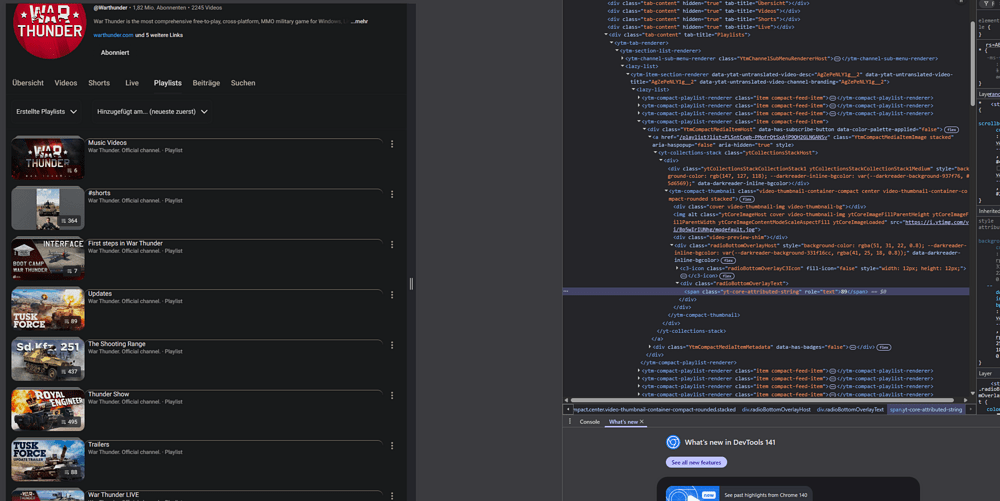Select the Console drawer tab
1000x501 pixels.
coord(590,422)
